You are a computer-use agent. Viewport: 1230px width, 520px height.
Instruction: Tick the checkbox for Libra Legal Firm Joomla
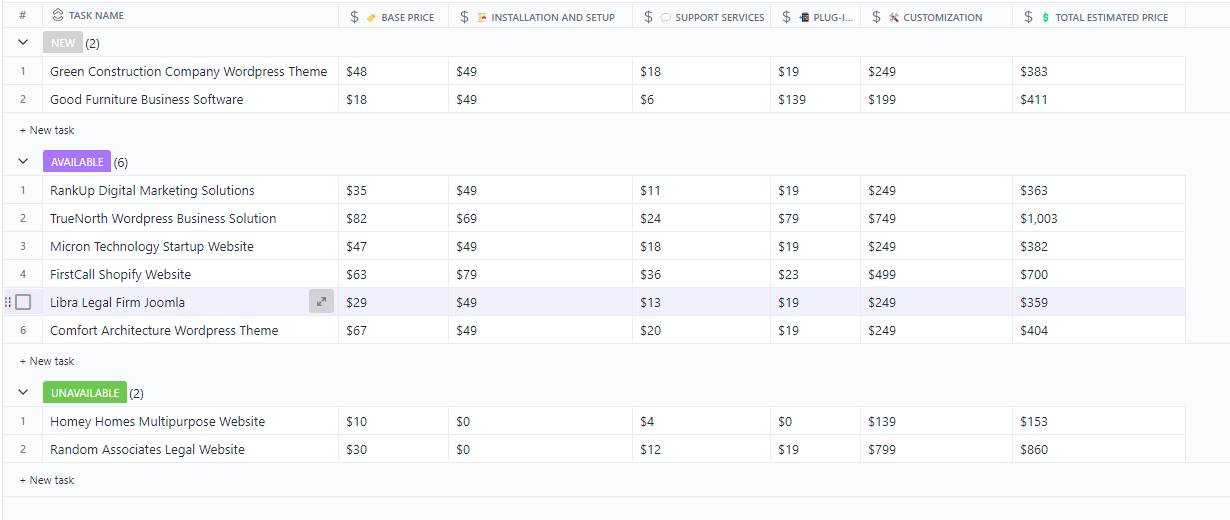click(23, 302)
